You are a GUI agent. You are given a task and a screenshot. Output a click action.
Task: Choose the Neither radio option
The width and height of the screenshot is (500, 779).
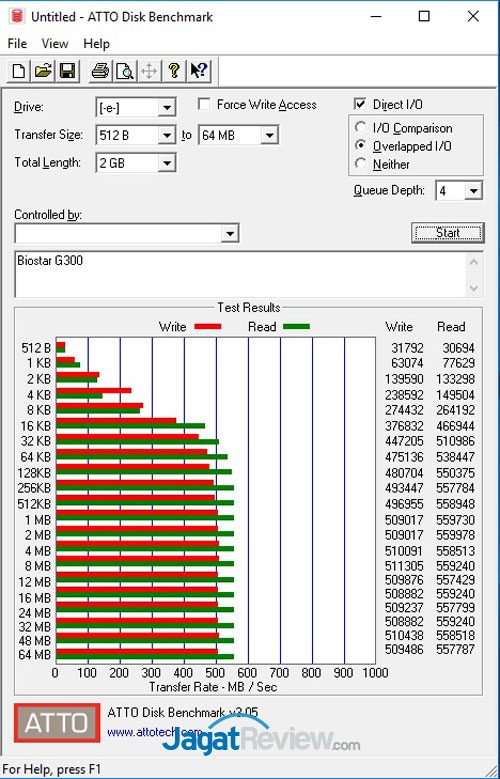(x=361, y=164)
